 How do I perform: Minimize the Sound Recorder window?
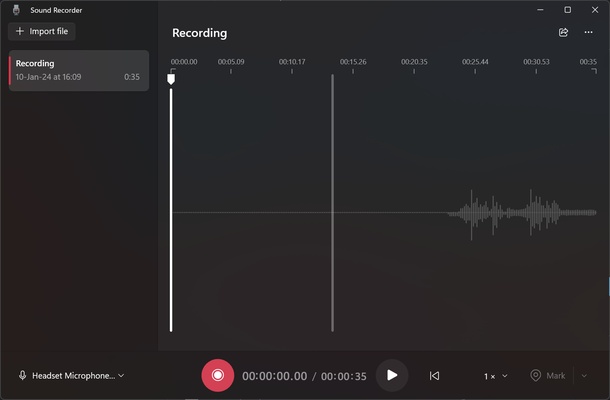point(540,10)
